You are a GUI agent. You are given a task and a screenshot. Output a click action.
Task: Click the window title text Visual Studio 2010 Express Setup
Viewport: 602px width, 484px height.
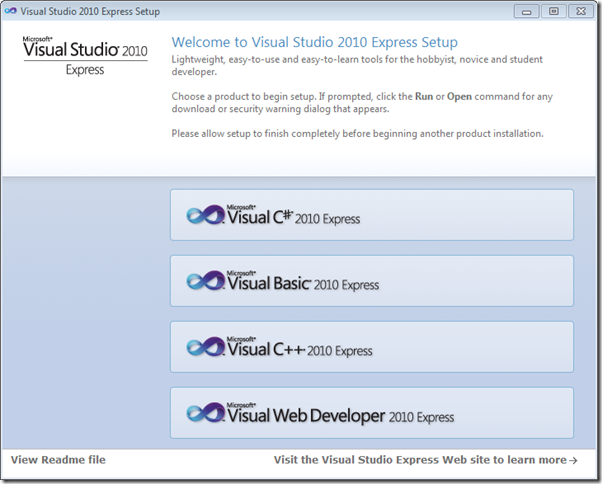click(90, 12)
